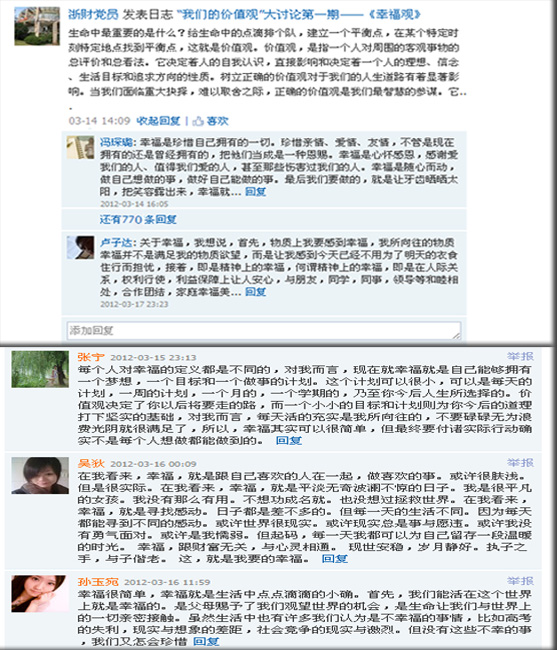Open 浙财党员 profile avatar photo
The image size is (560, 650).
point(37,26)
